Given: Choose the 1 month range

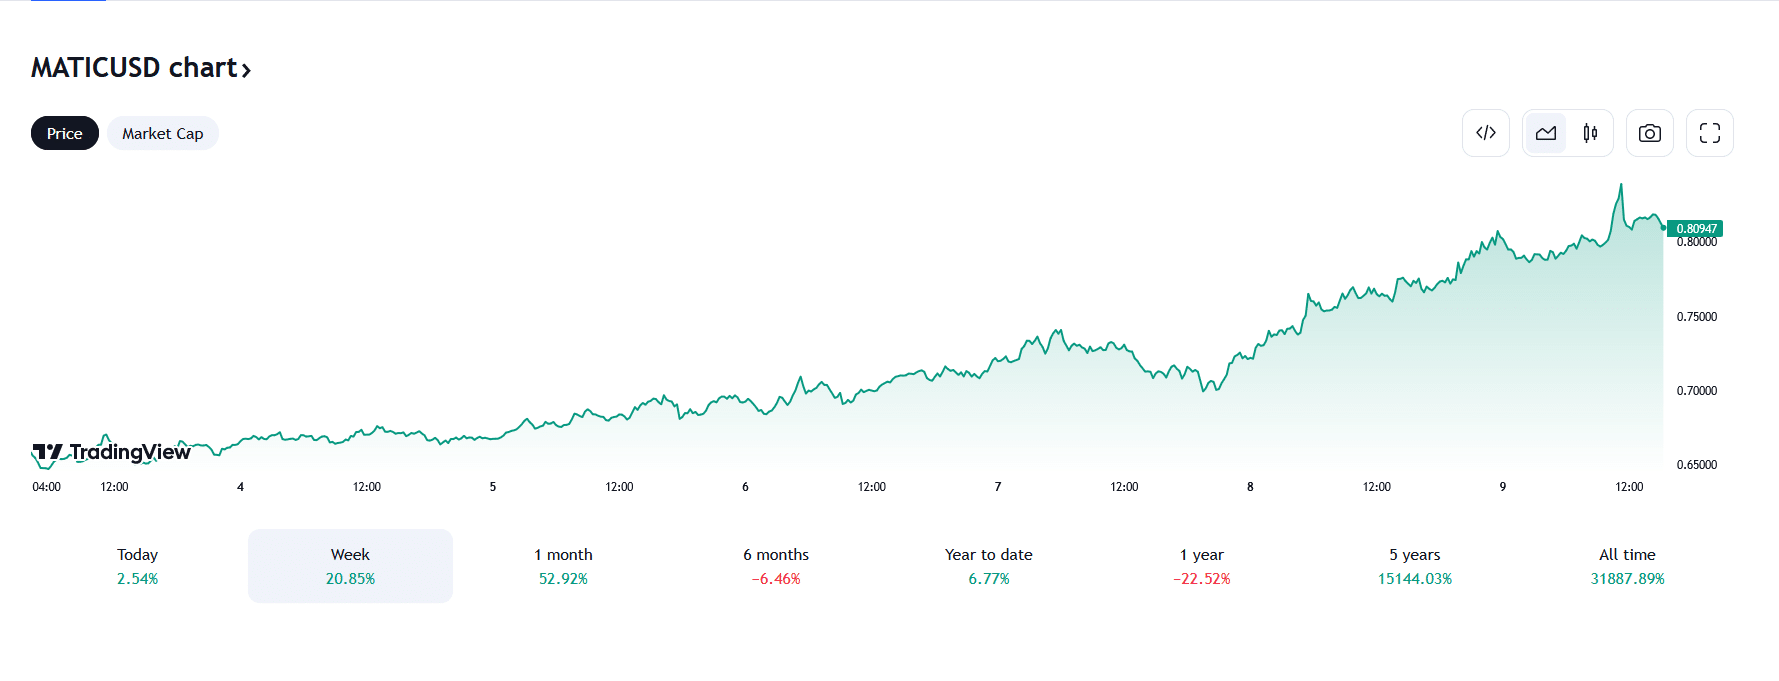Looking at the screenshot, I should [563, 566].
